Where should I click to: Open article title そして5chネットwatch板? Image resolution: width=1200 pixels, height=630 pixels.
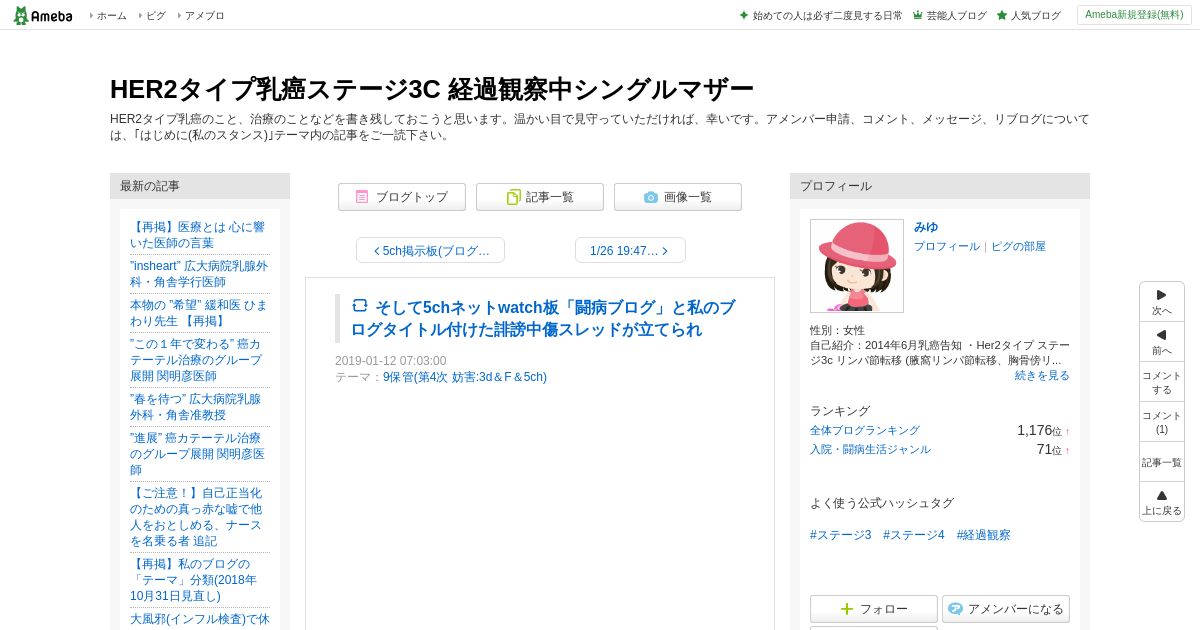pyautogui.click(x=542, y=318)
